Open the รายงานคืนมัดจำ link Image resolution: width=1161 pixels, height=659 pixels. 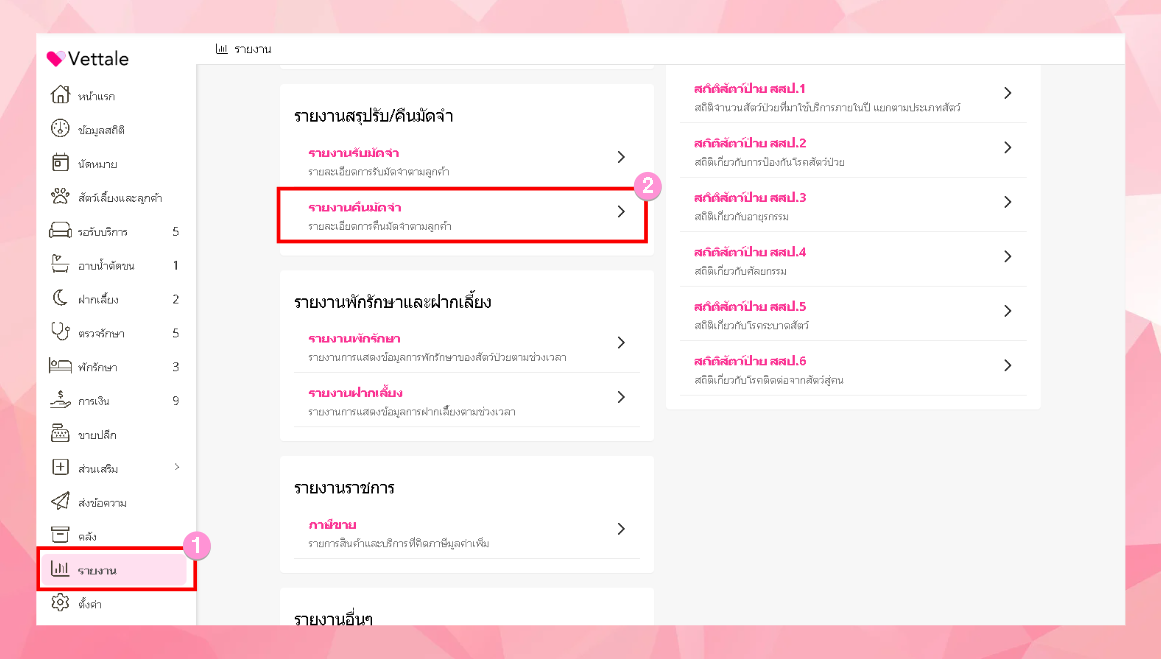[x=355, y=207]
